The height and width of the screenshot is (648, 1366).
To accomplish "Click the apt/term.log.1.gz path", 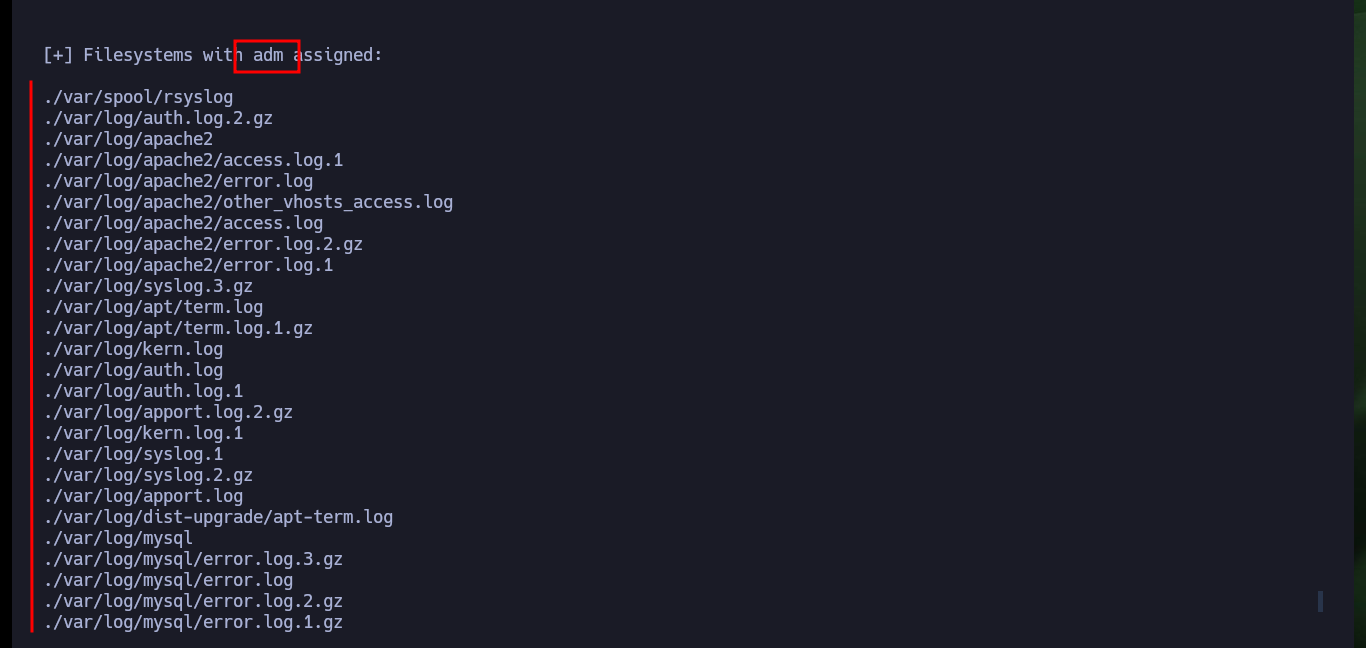I will click(178, 329).
